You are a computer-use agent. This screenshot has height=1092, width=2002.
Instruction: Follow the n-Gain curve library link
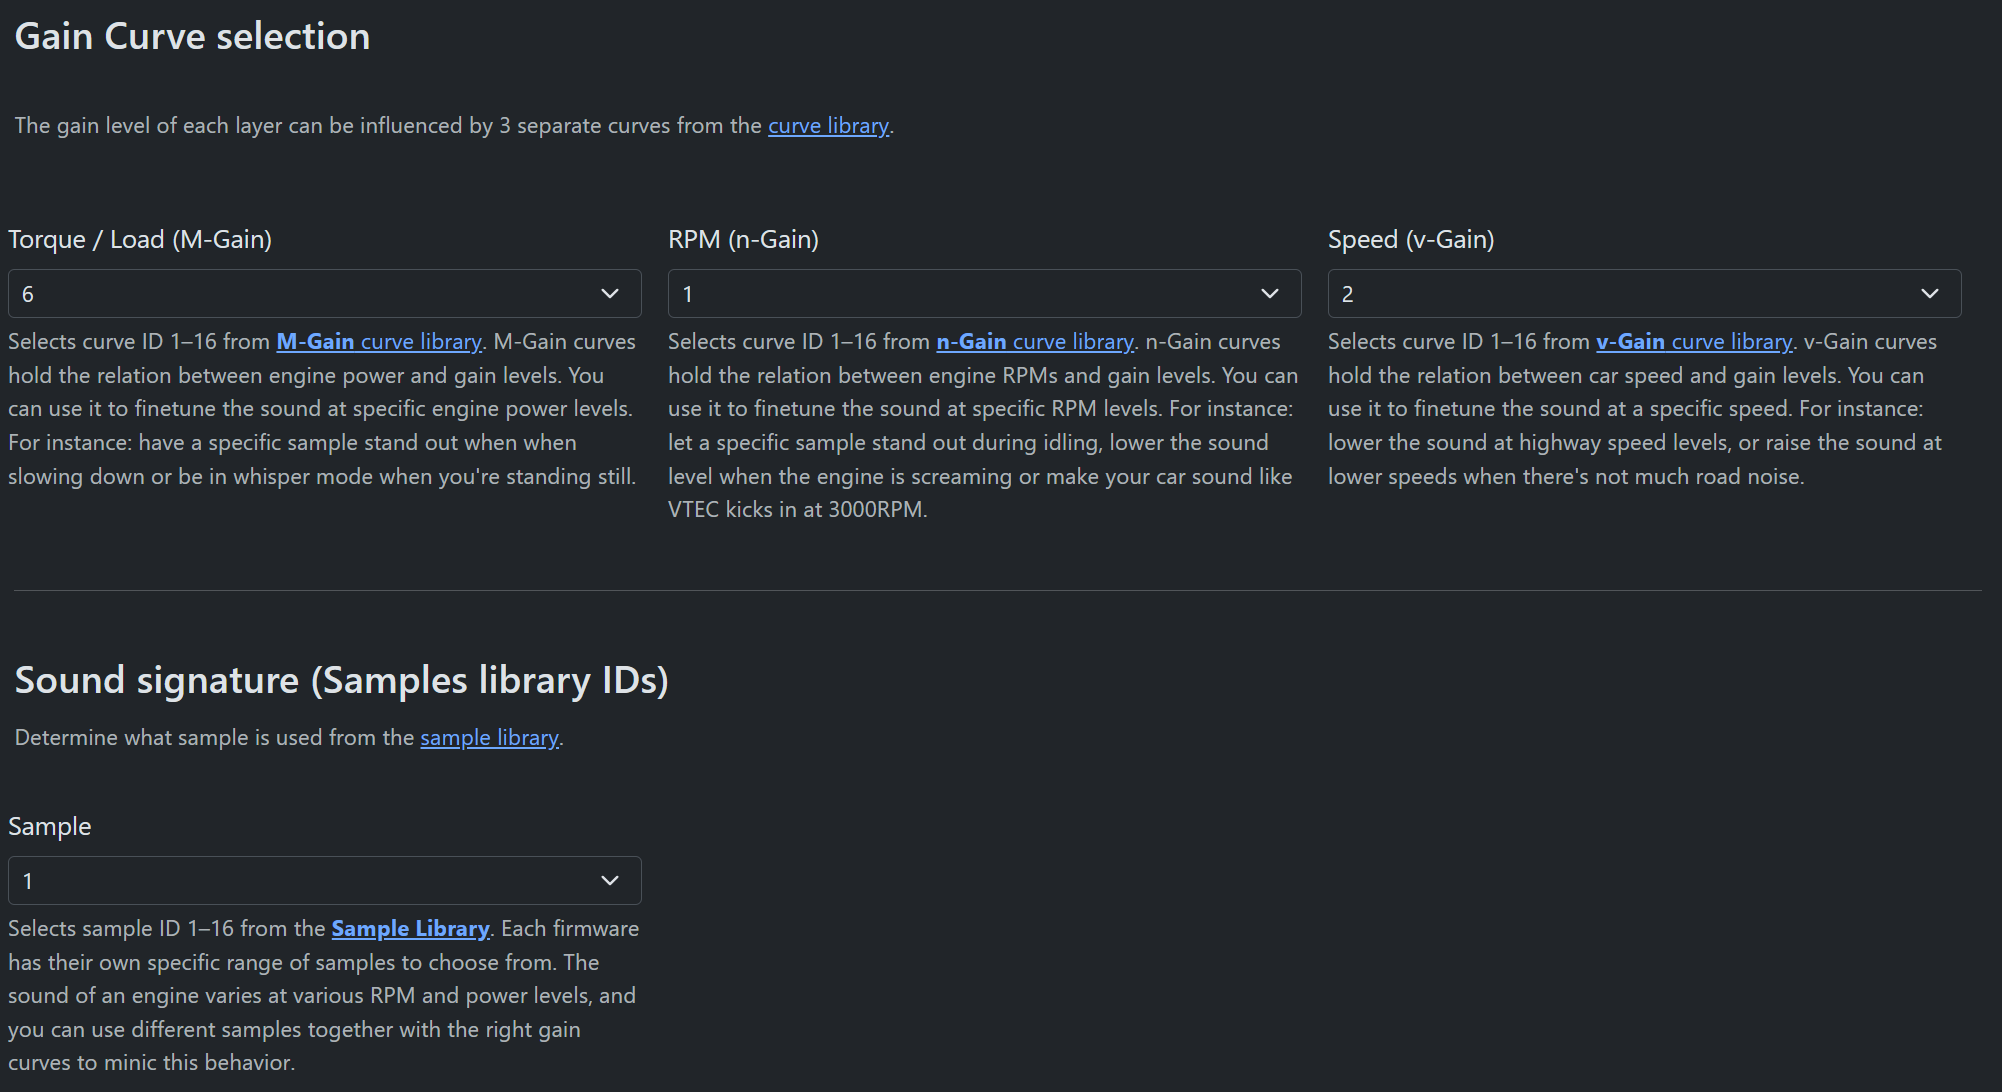pos(1035,342)
